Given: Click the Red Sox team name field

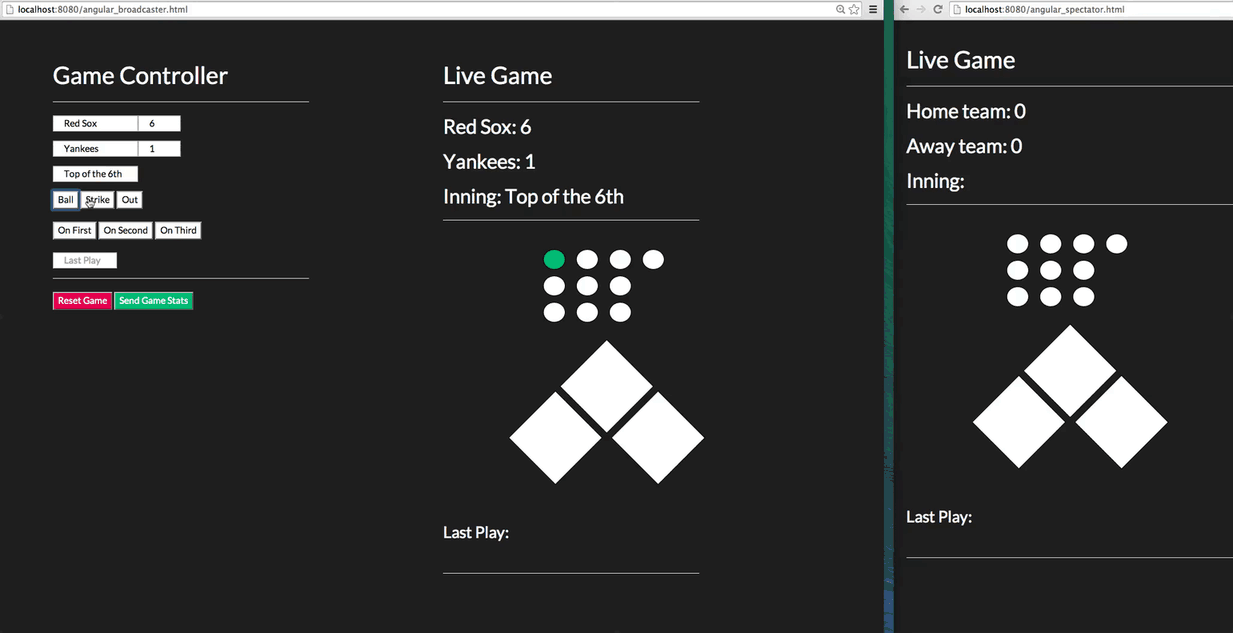Looking at the screenshot, I should click(95, 124).
